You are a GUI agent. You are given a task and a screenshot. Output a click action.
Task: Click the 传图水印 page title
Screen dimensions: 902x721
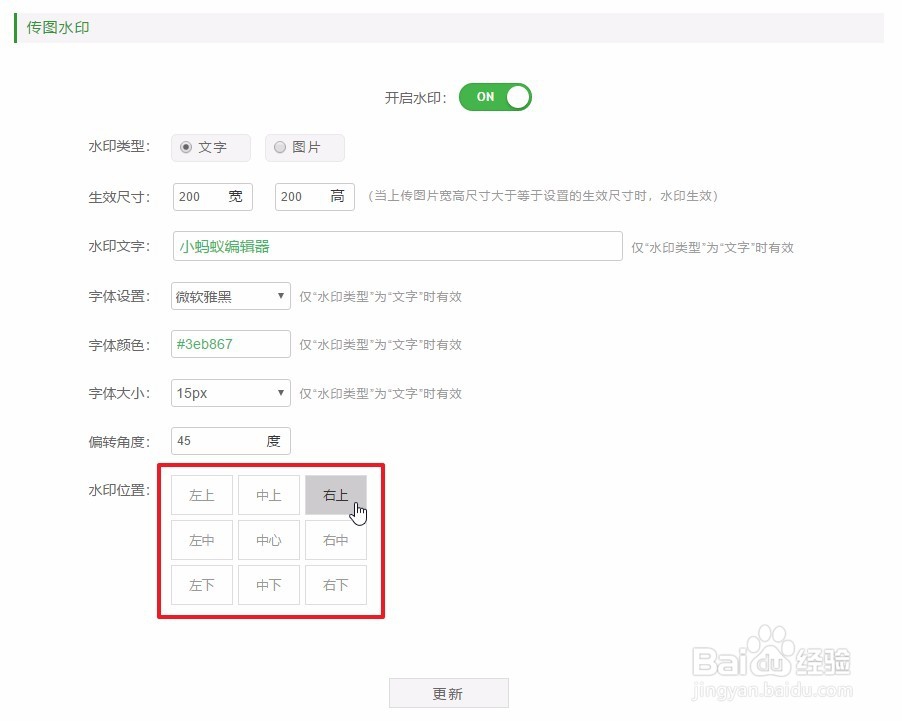tap(55, 28)
